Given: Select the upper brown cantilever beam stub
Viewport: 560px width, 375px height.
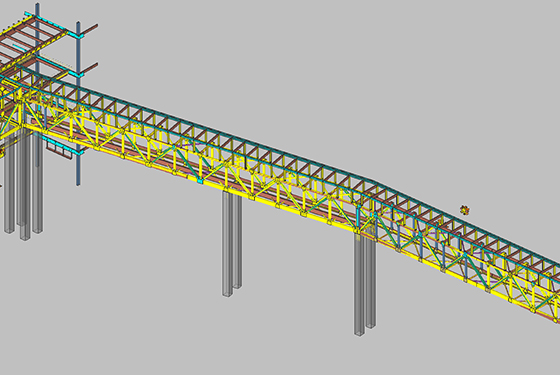Looking at the screenshot, I should point(90,30).
